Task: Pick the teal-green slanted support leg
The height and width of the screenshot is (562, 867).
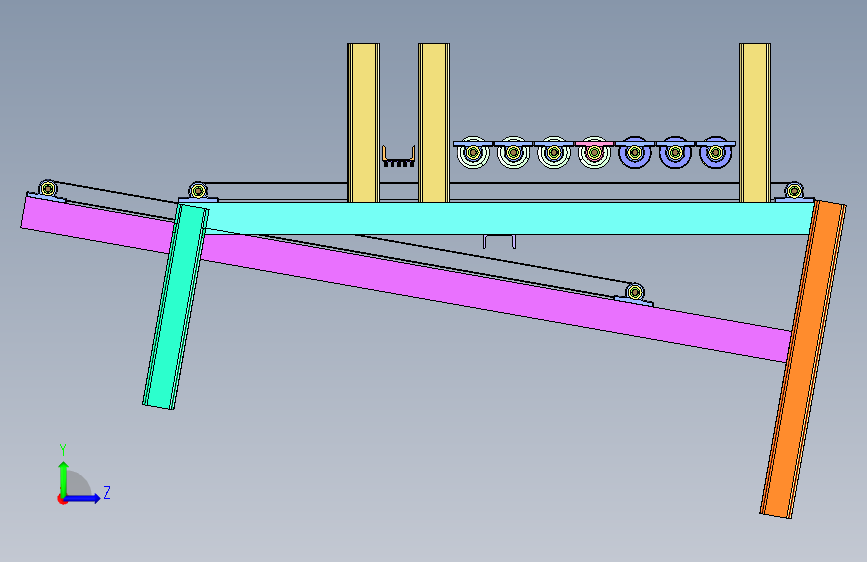Action: click(x=176, y=307)
